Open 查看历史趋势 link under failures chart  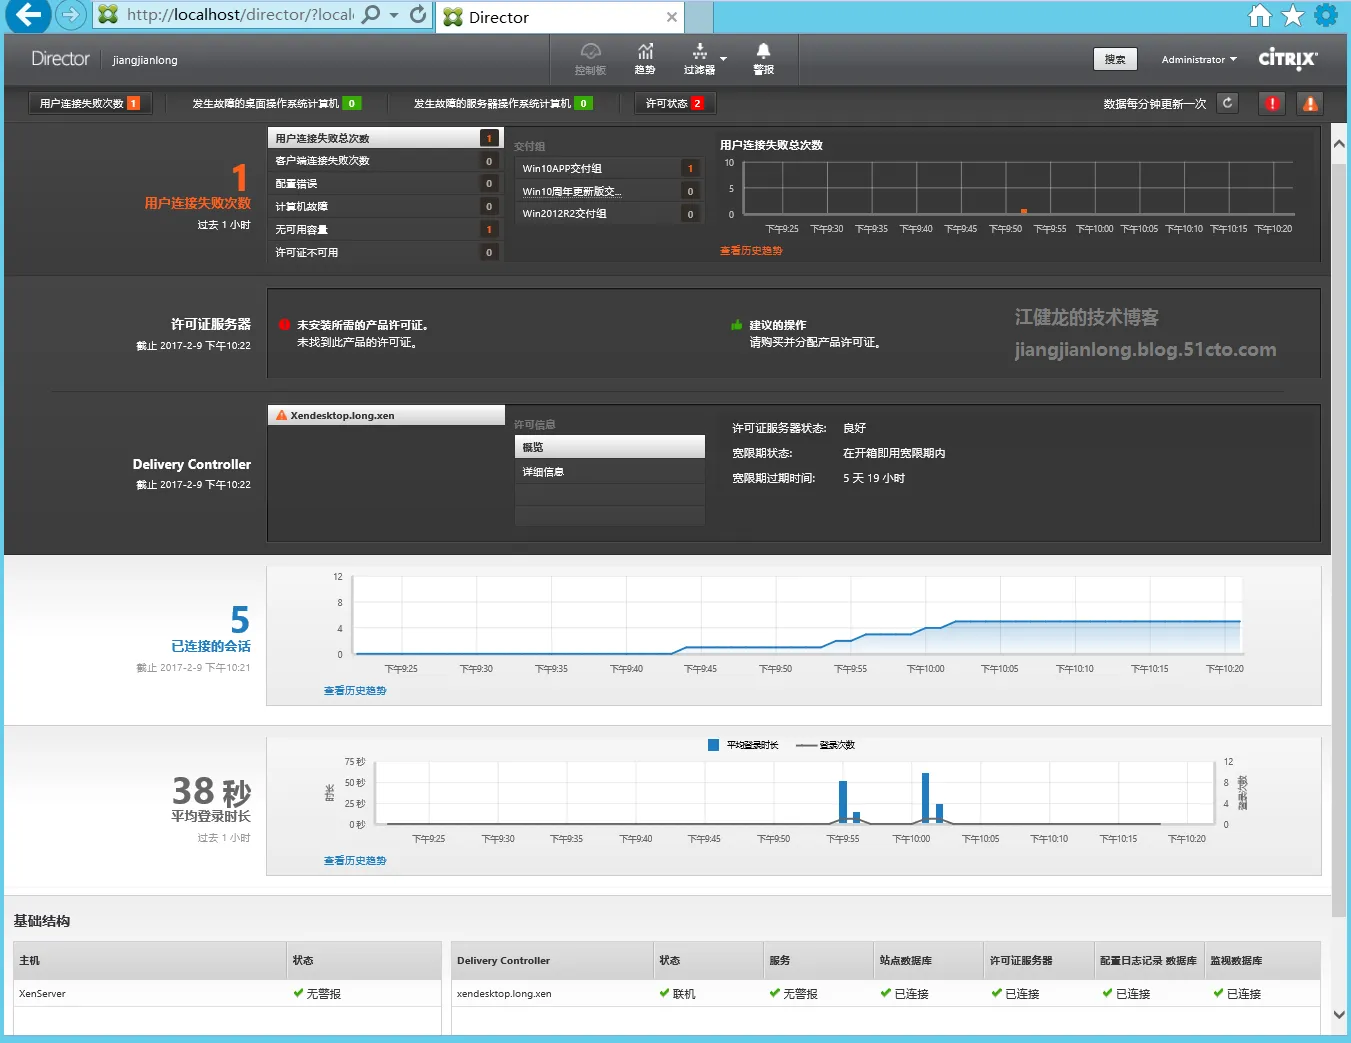[x=751, y=251]
